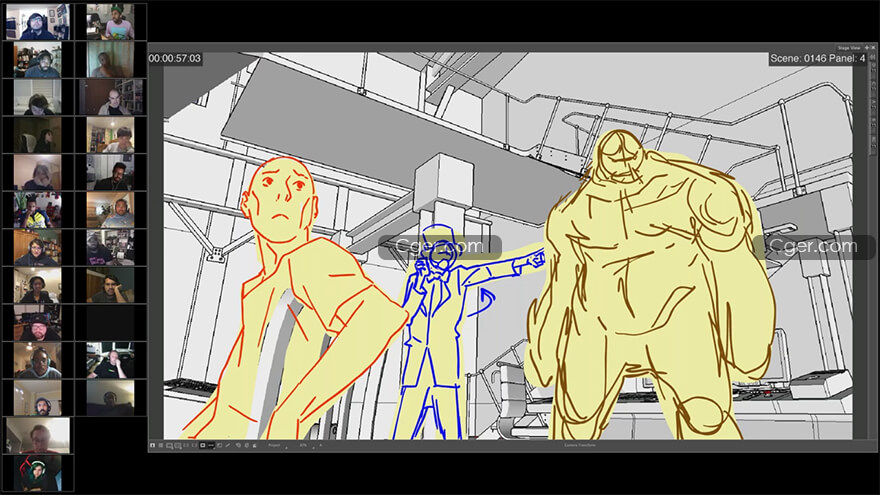Click the Camera Transform label in status bar
The image size is (880, 495).
tap(580, 446)
